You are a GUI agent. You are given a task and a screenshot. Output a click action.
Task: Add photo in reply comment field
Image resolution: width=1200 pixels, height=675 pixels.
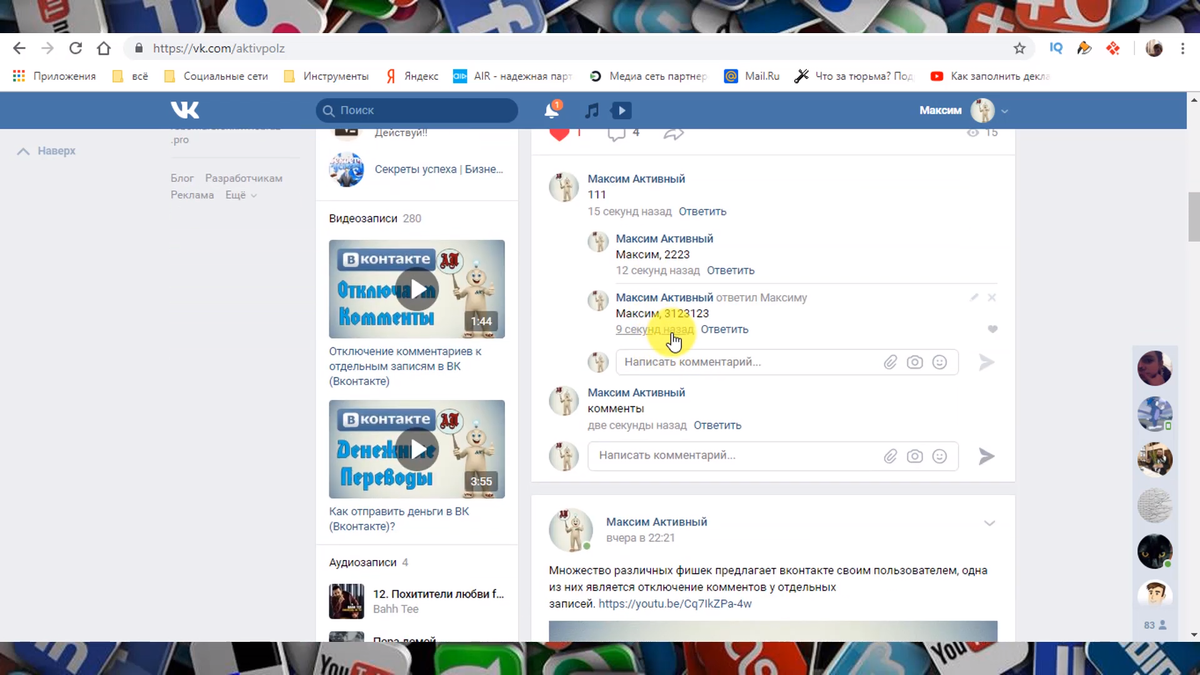915,362
